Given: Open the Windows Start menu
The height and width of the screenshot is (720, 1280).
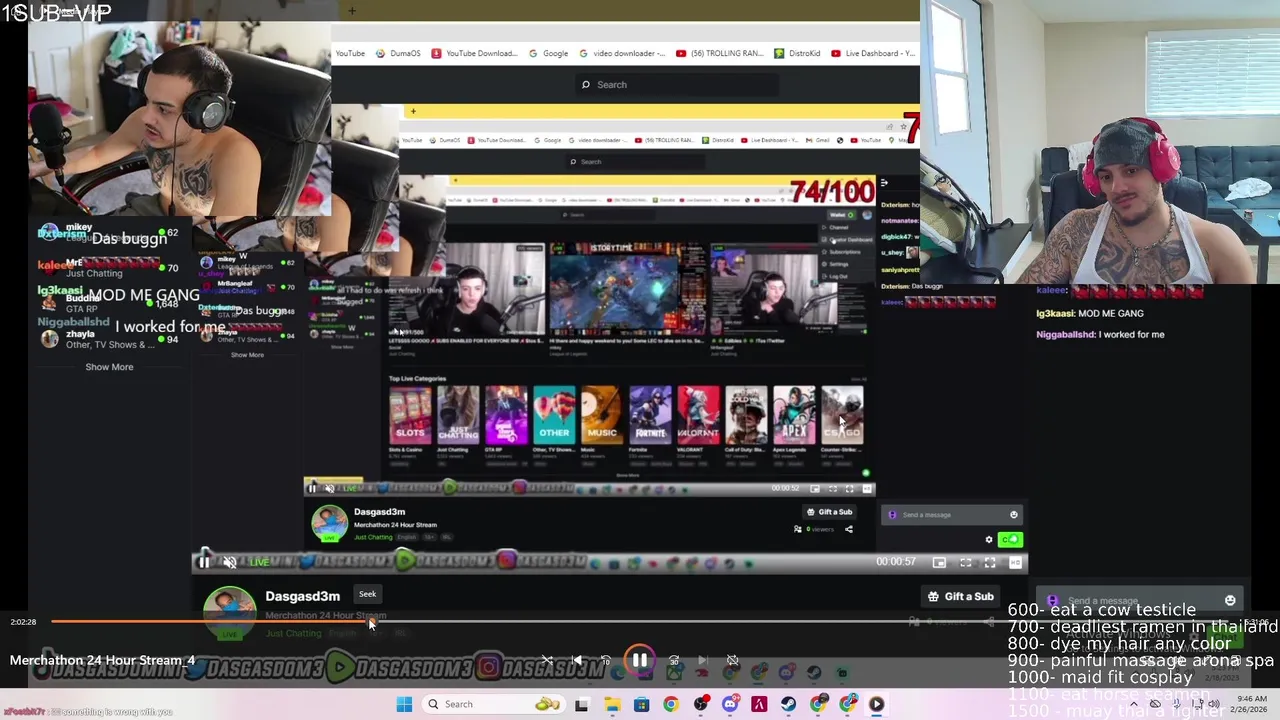Looking at the screenshot, I should [x=404, y=704].
